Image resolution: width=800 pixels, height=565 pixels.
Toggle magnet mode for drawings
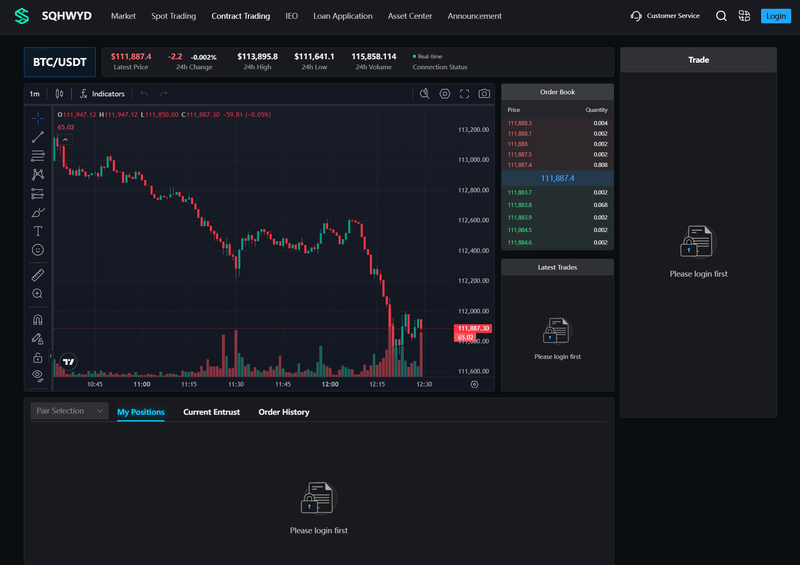38,320
